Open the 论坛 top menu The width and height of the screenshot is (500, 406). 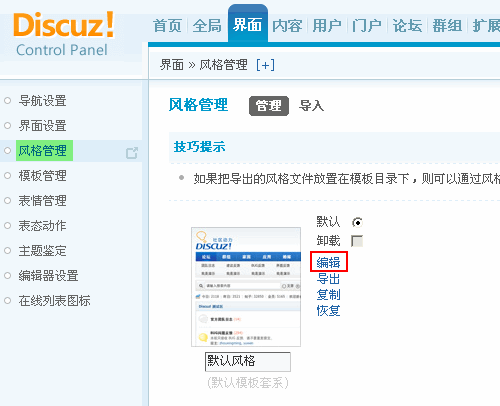[x=407, y=26]
